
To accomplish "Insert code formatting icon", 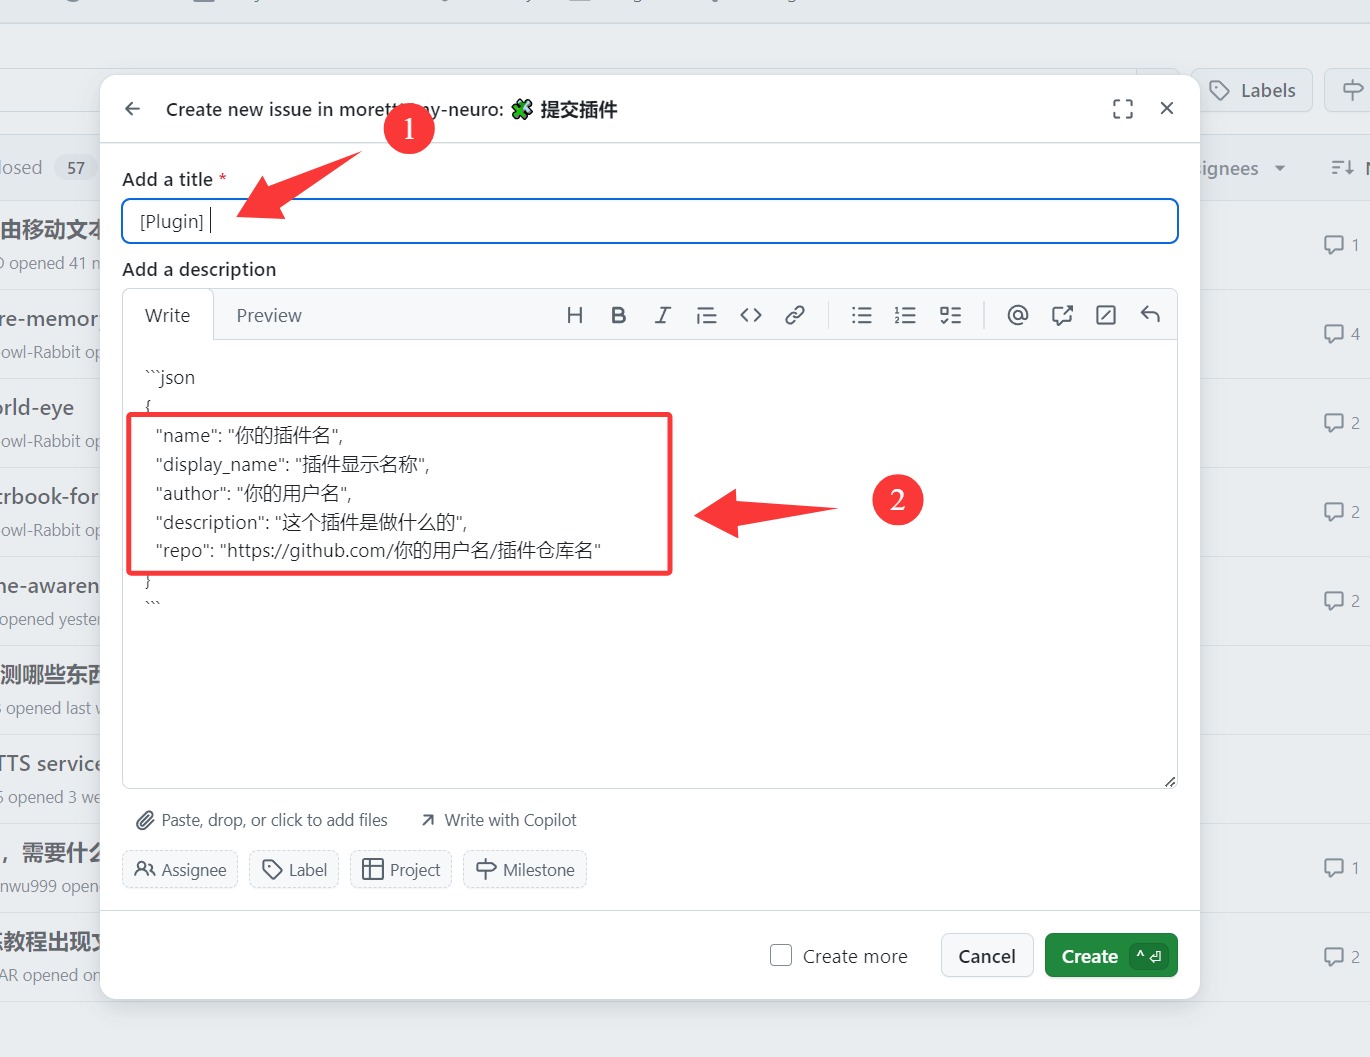I will tap(751, 316).
